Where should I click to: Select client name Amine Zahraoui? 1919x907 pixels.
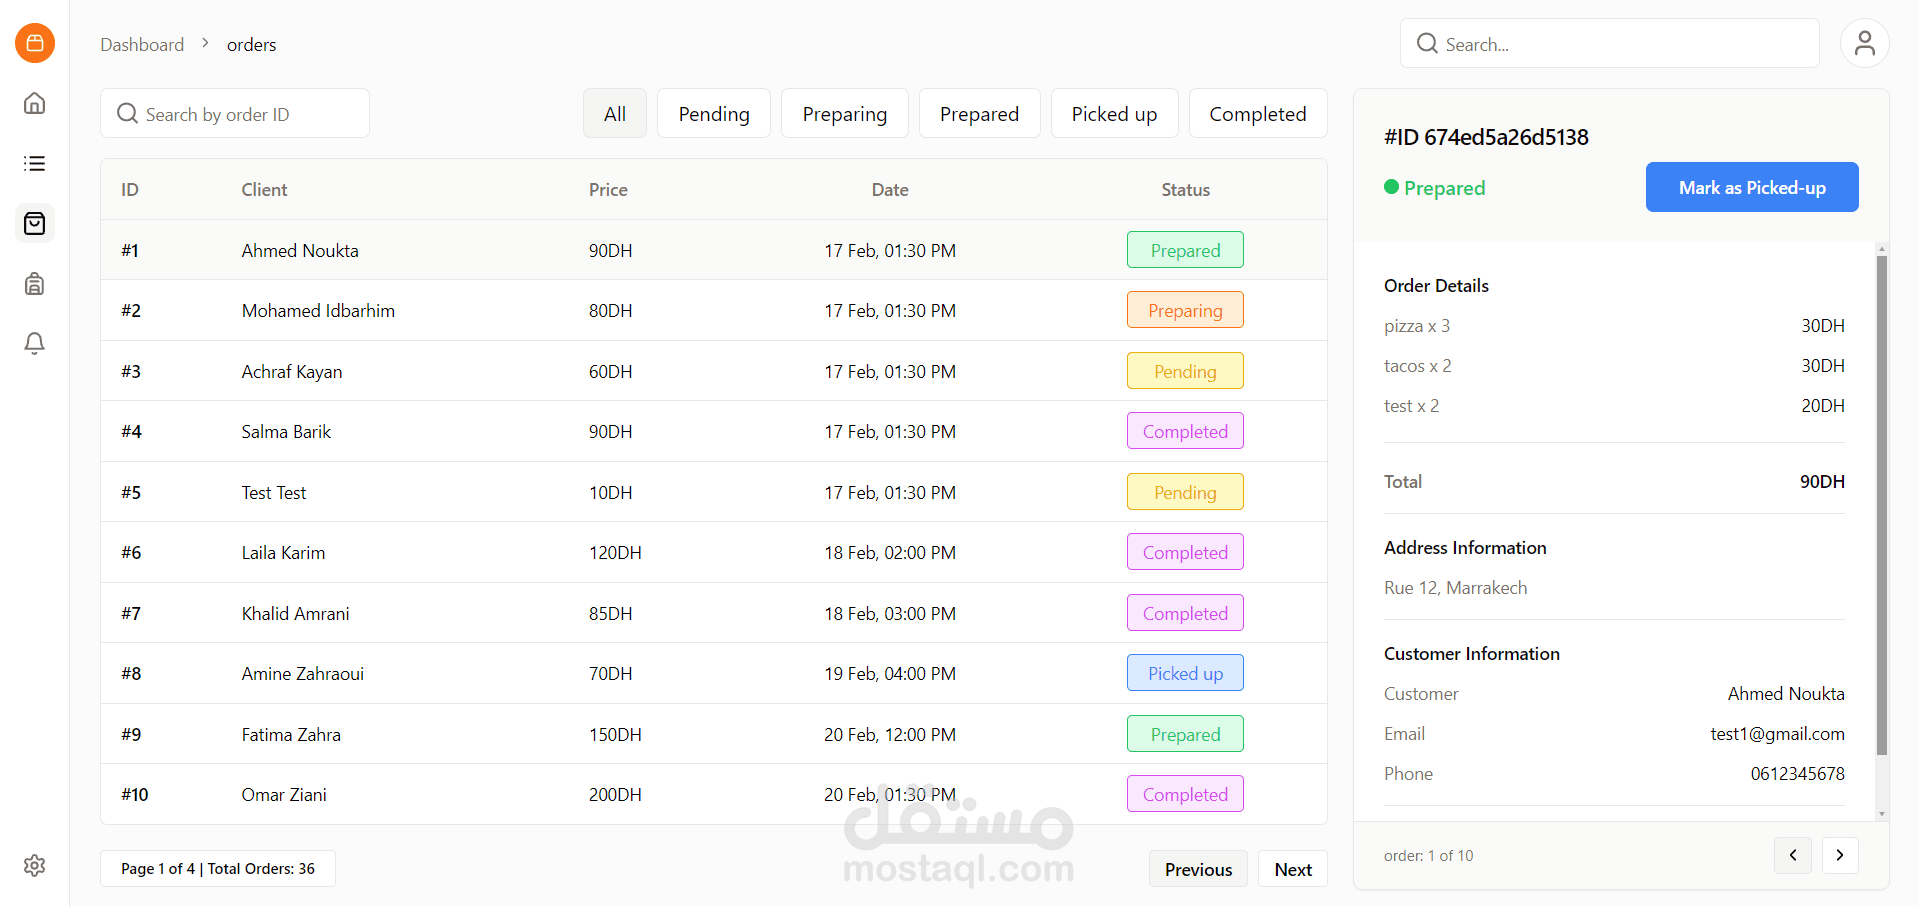click(x=303, y=673)
